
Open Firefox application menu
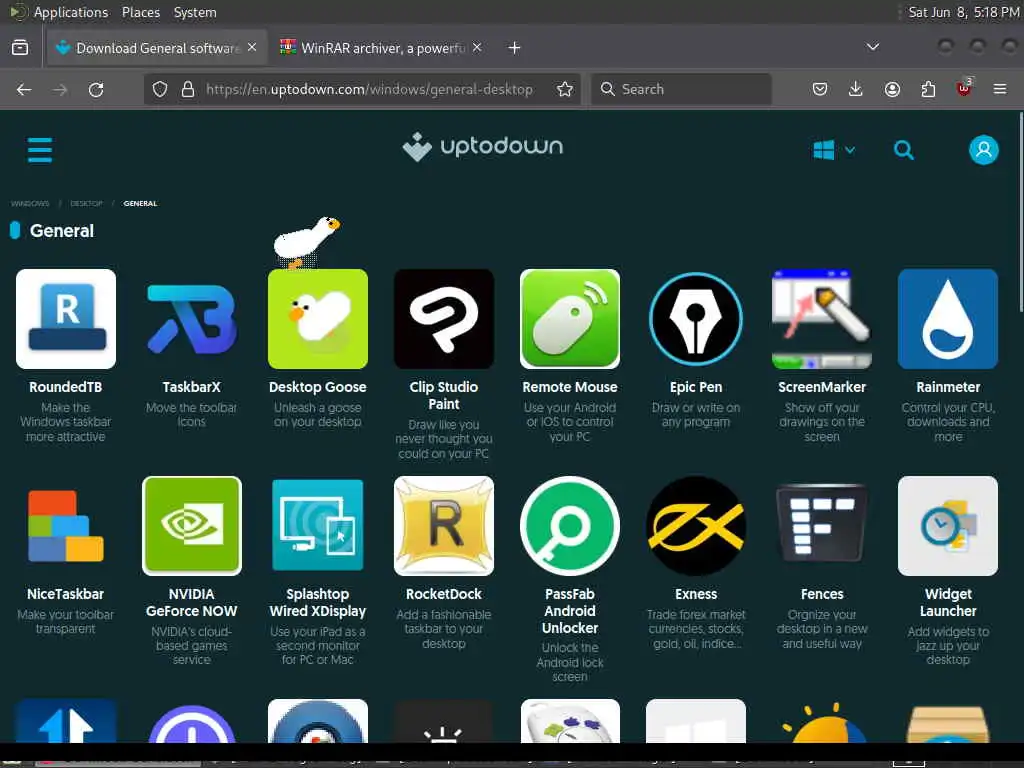click(x=1000, y=89)
